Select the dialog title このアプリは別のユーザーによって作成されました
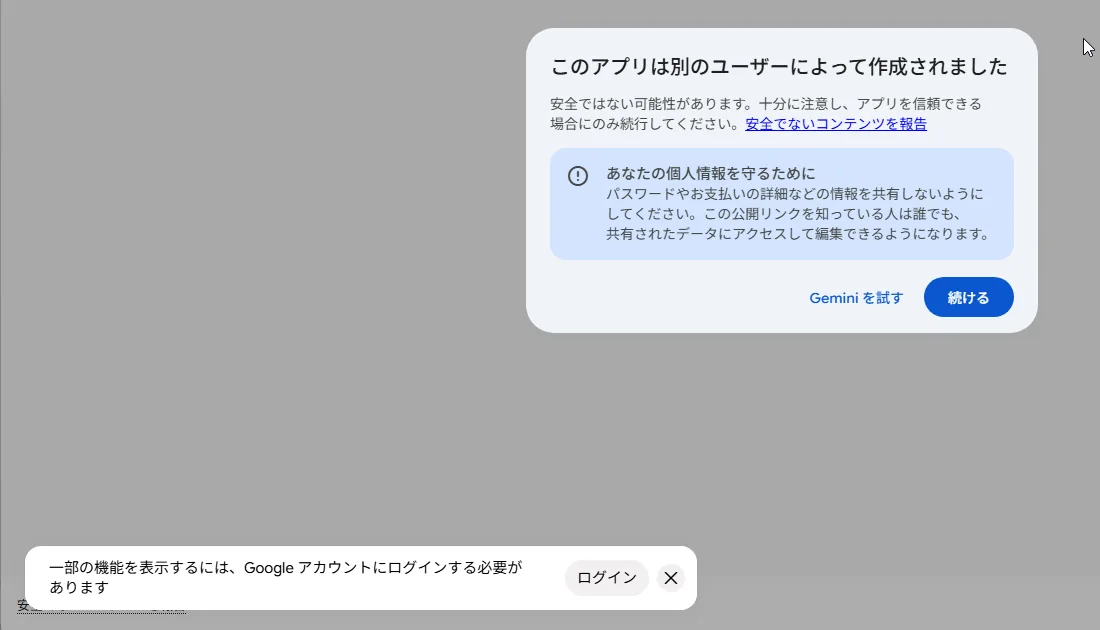This screenshot has width=1100, height=630. tap(779, 67)
